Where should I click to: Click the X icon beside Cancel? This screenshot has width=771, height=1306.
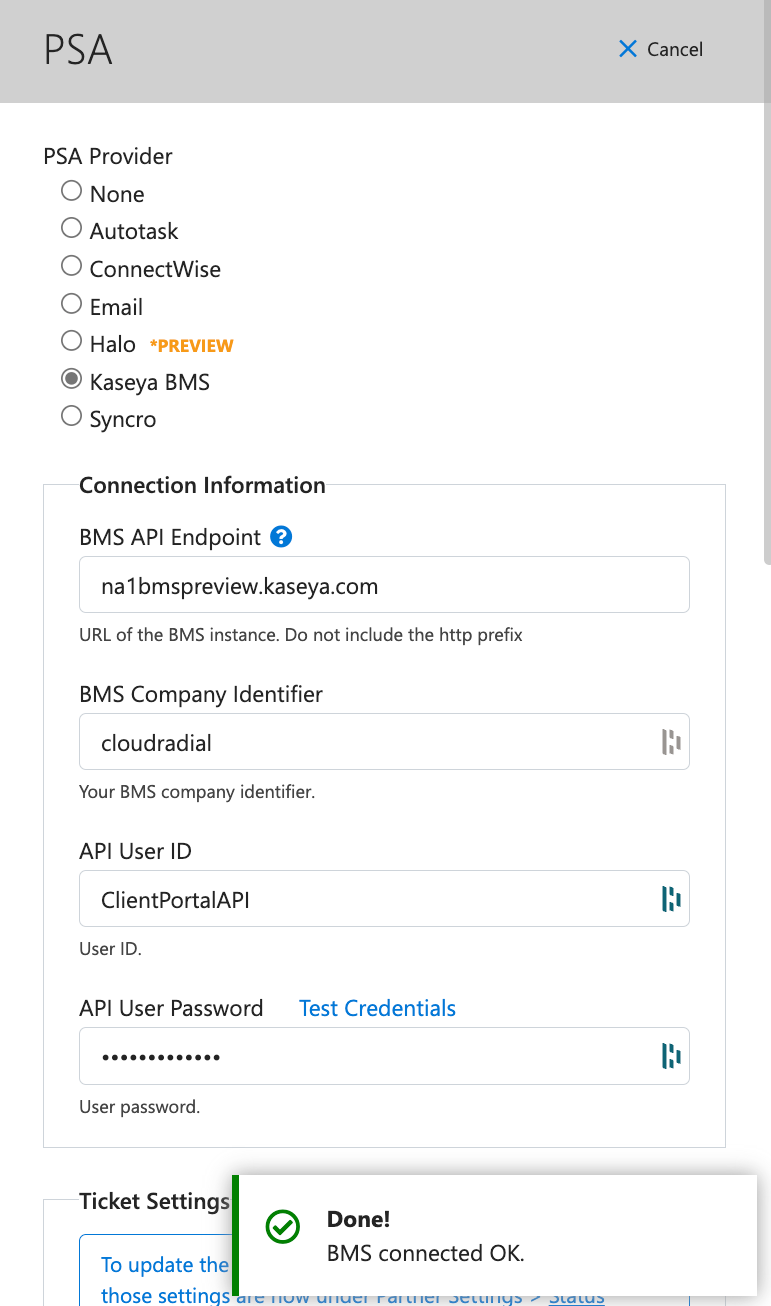[x=628, y=49]
